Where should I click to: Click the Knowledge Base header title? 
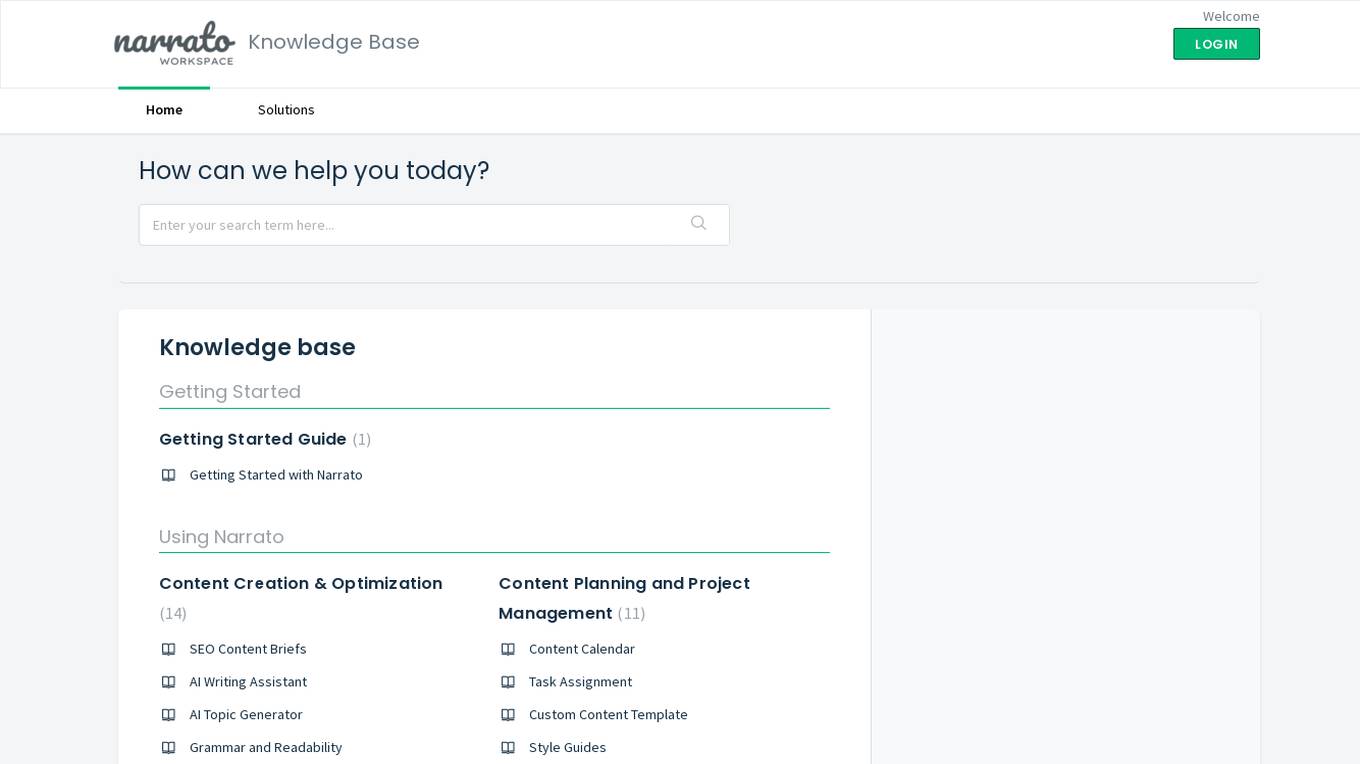coord(334,42)
